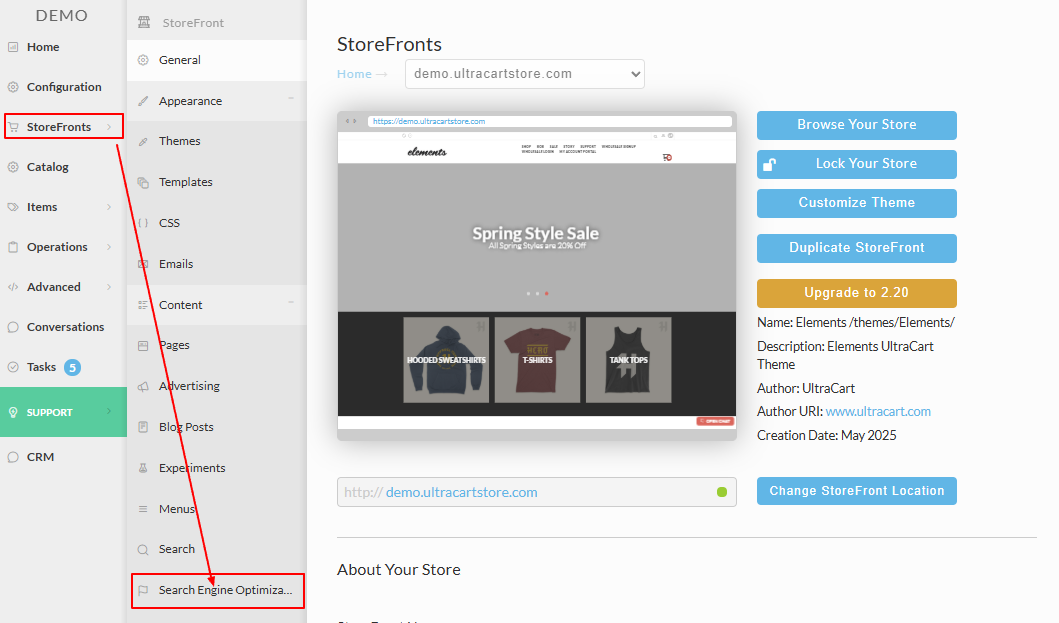Viewport: 1059px width, 623px height.
Task: Open the www.ultracart.com author link
Action: (878, 412)
